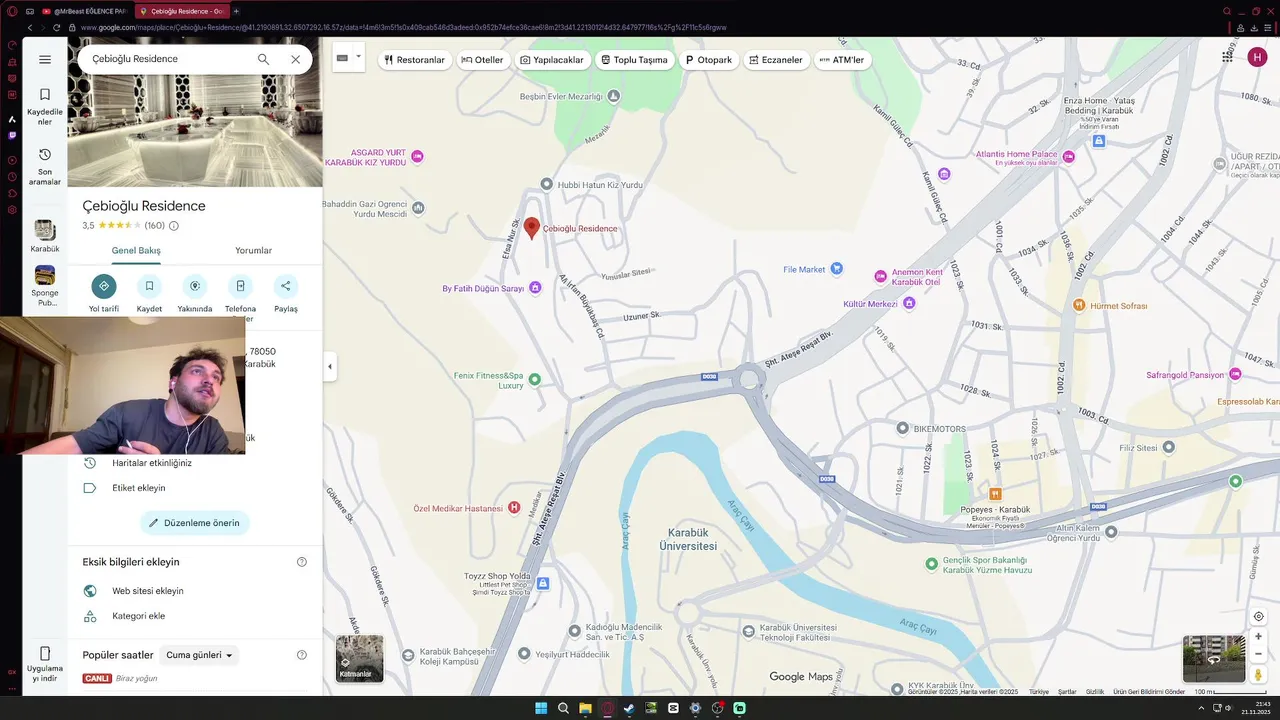1280x720 pixels.
Task: Click Ürün Geri Bildirimi Gönder link
Action: coord(1149,692)
